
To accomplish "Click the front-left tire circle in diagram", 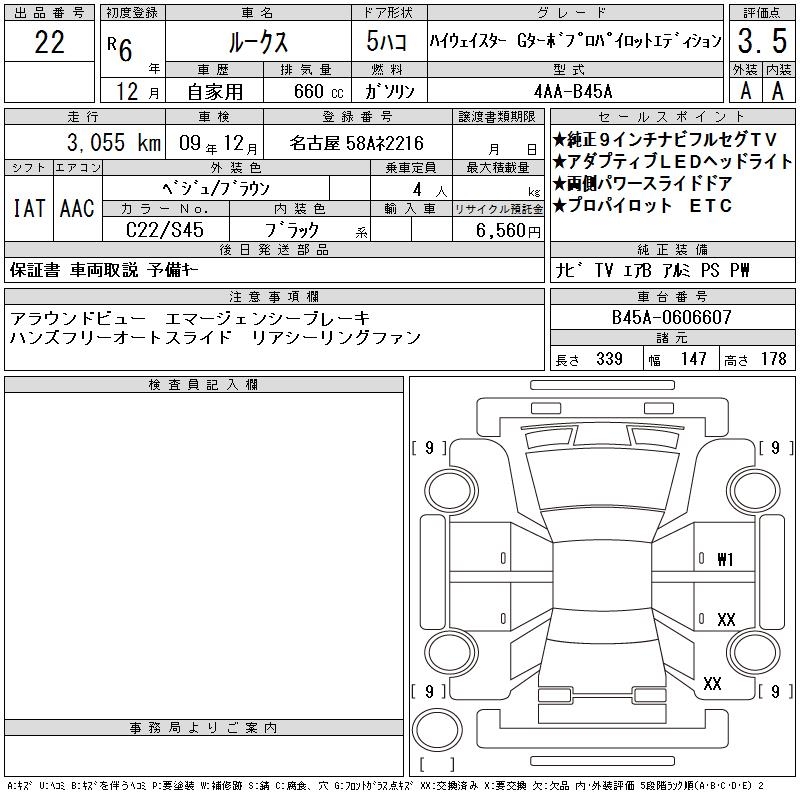I will coord(451,491).
